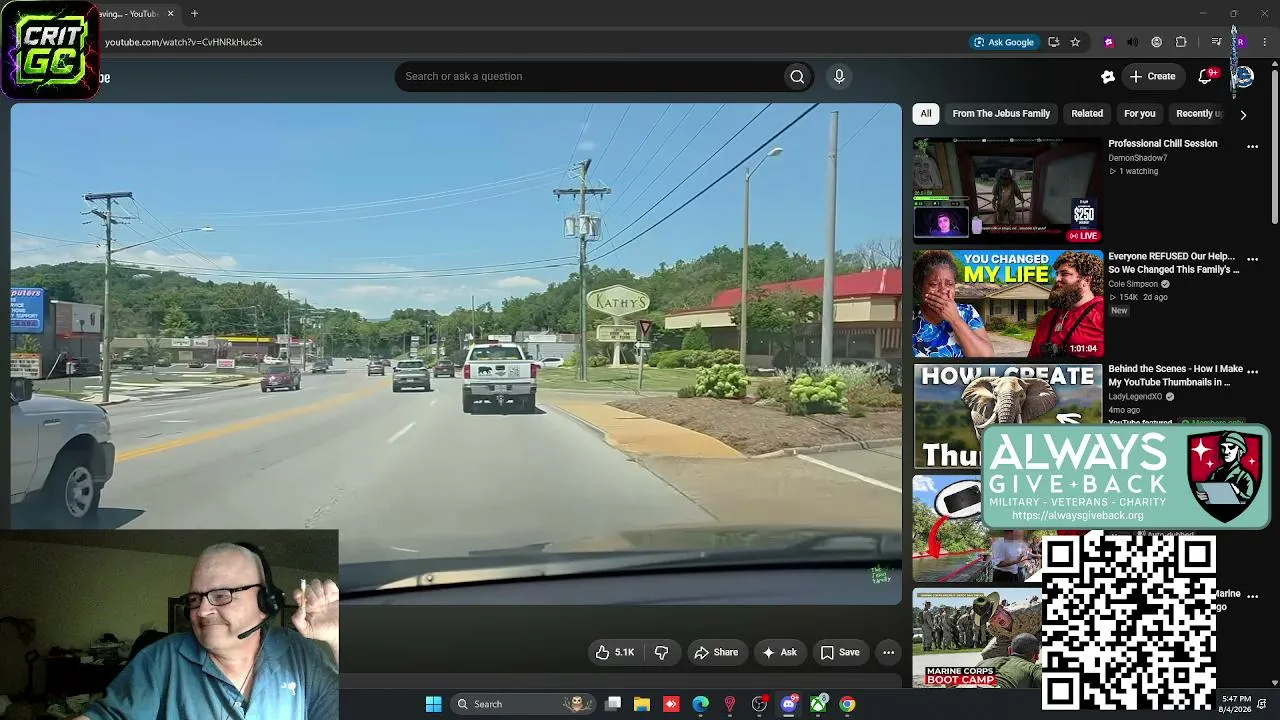The height and width of the screenshot is (720, 1280).
Task: Open Discord from the taskbar
Action: pos(789,704)
